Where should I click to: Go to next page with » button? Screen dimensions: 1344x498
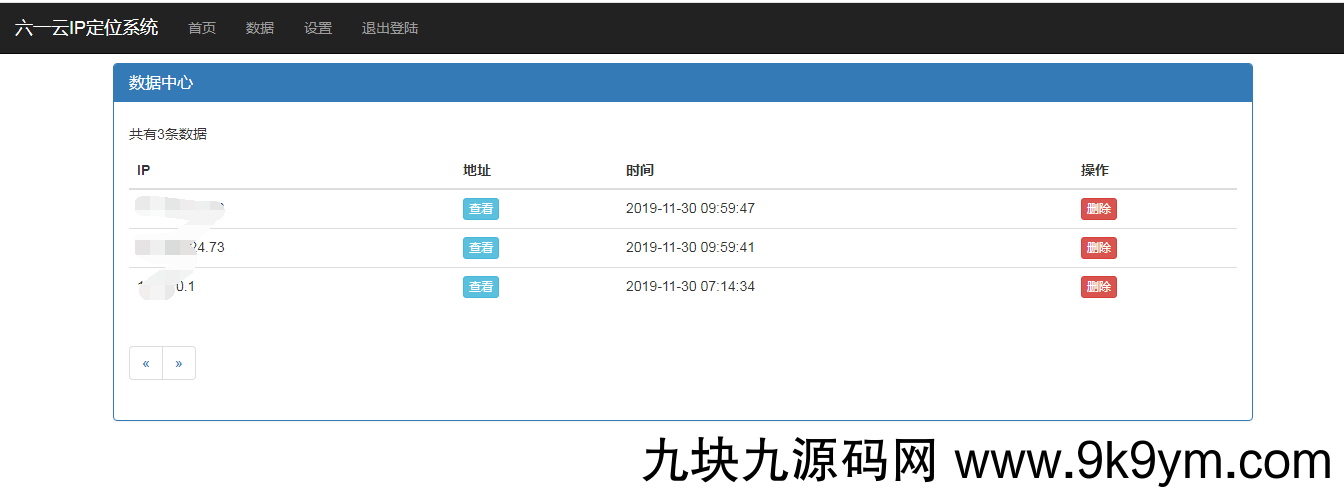[179, 363]
